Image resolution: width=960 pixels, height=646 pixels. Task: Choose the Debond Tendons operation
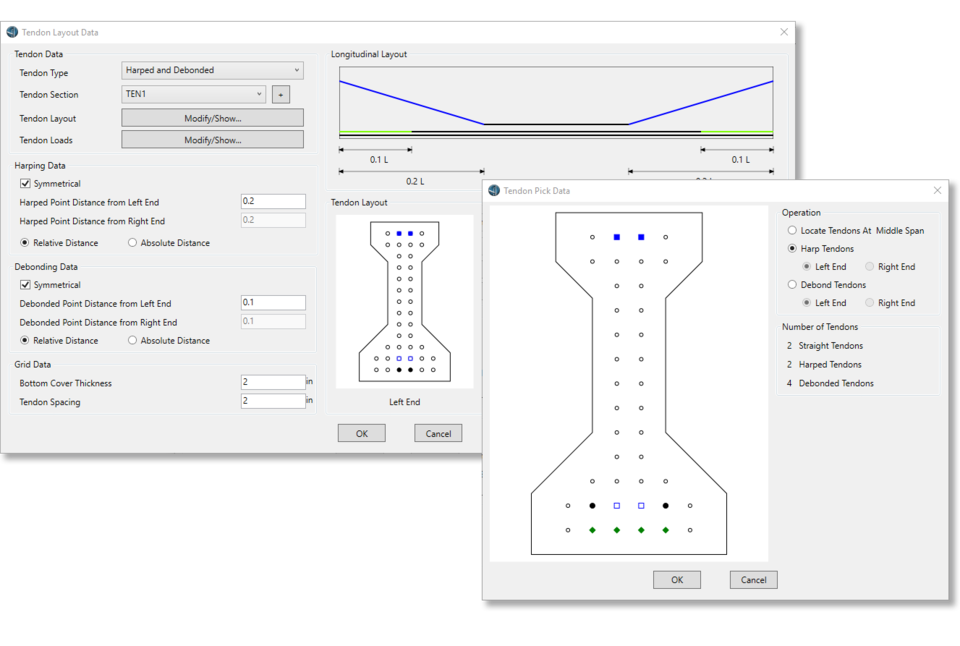pyautogui.click(x=793, y=285)
